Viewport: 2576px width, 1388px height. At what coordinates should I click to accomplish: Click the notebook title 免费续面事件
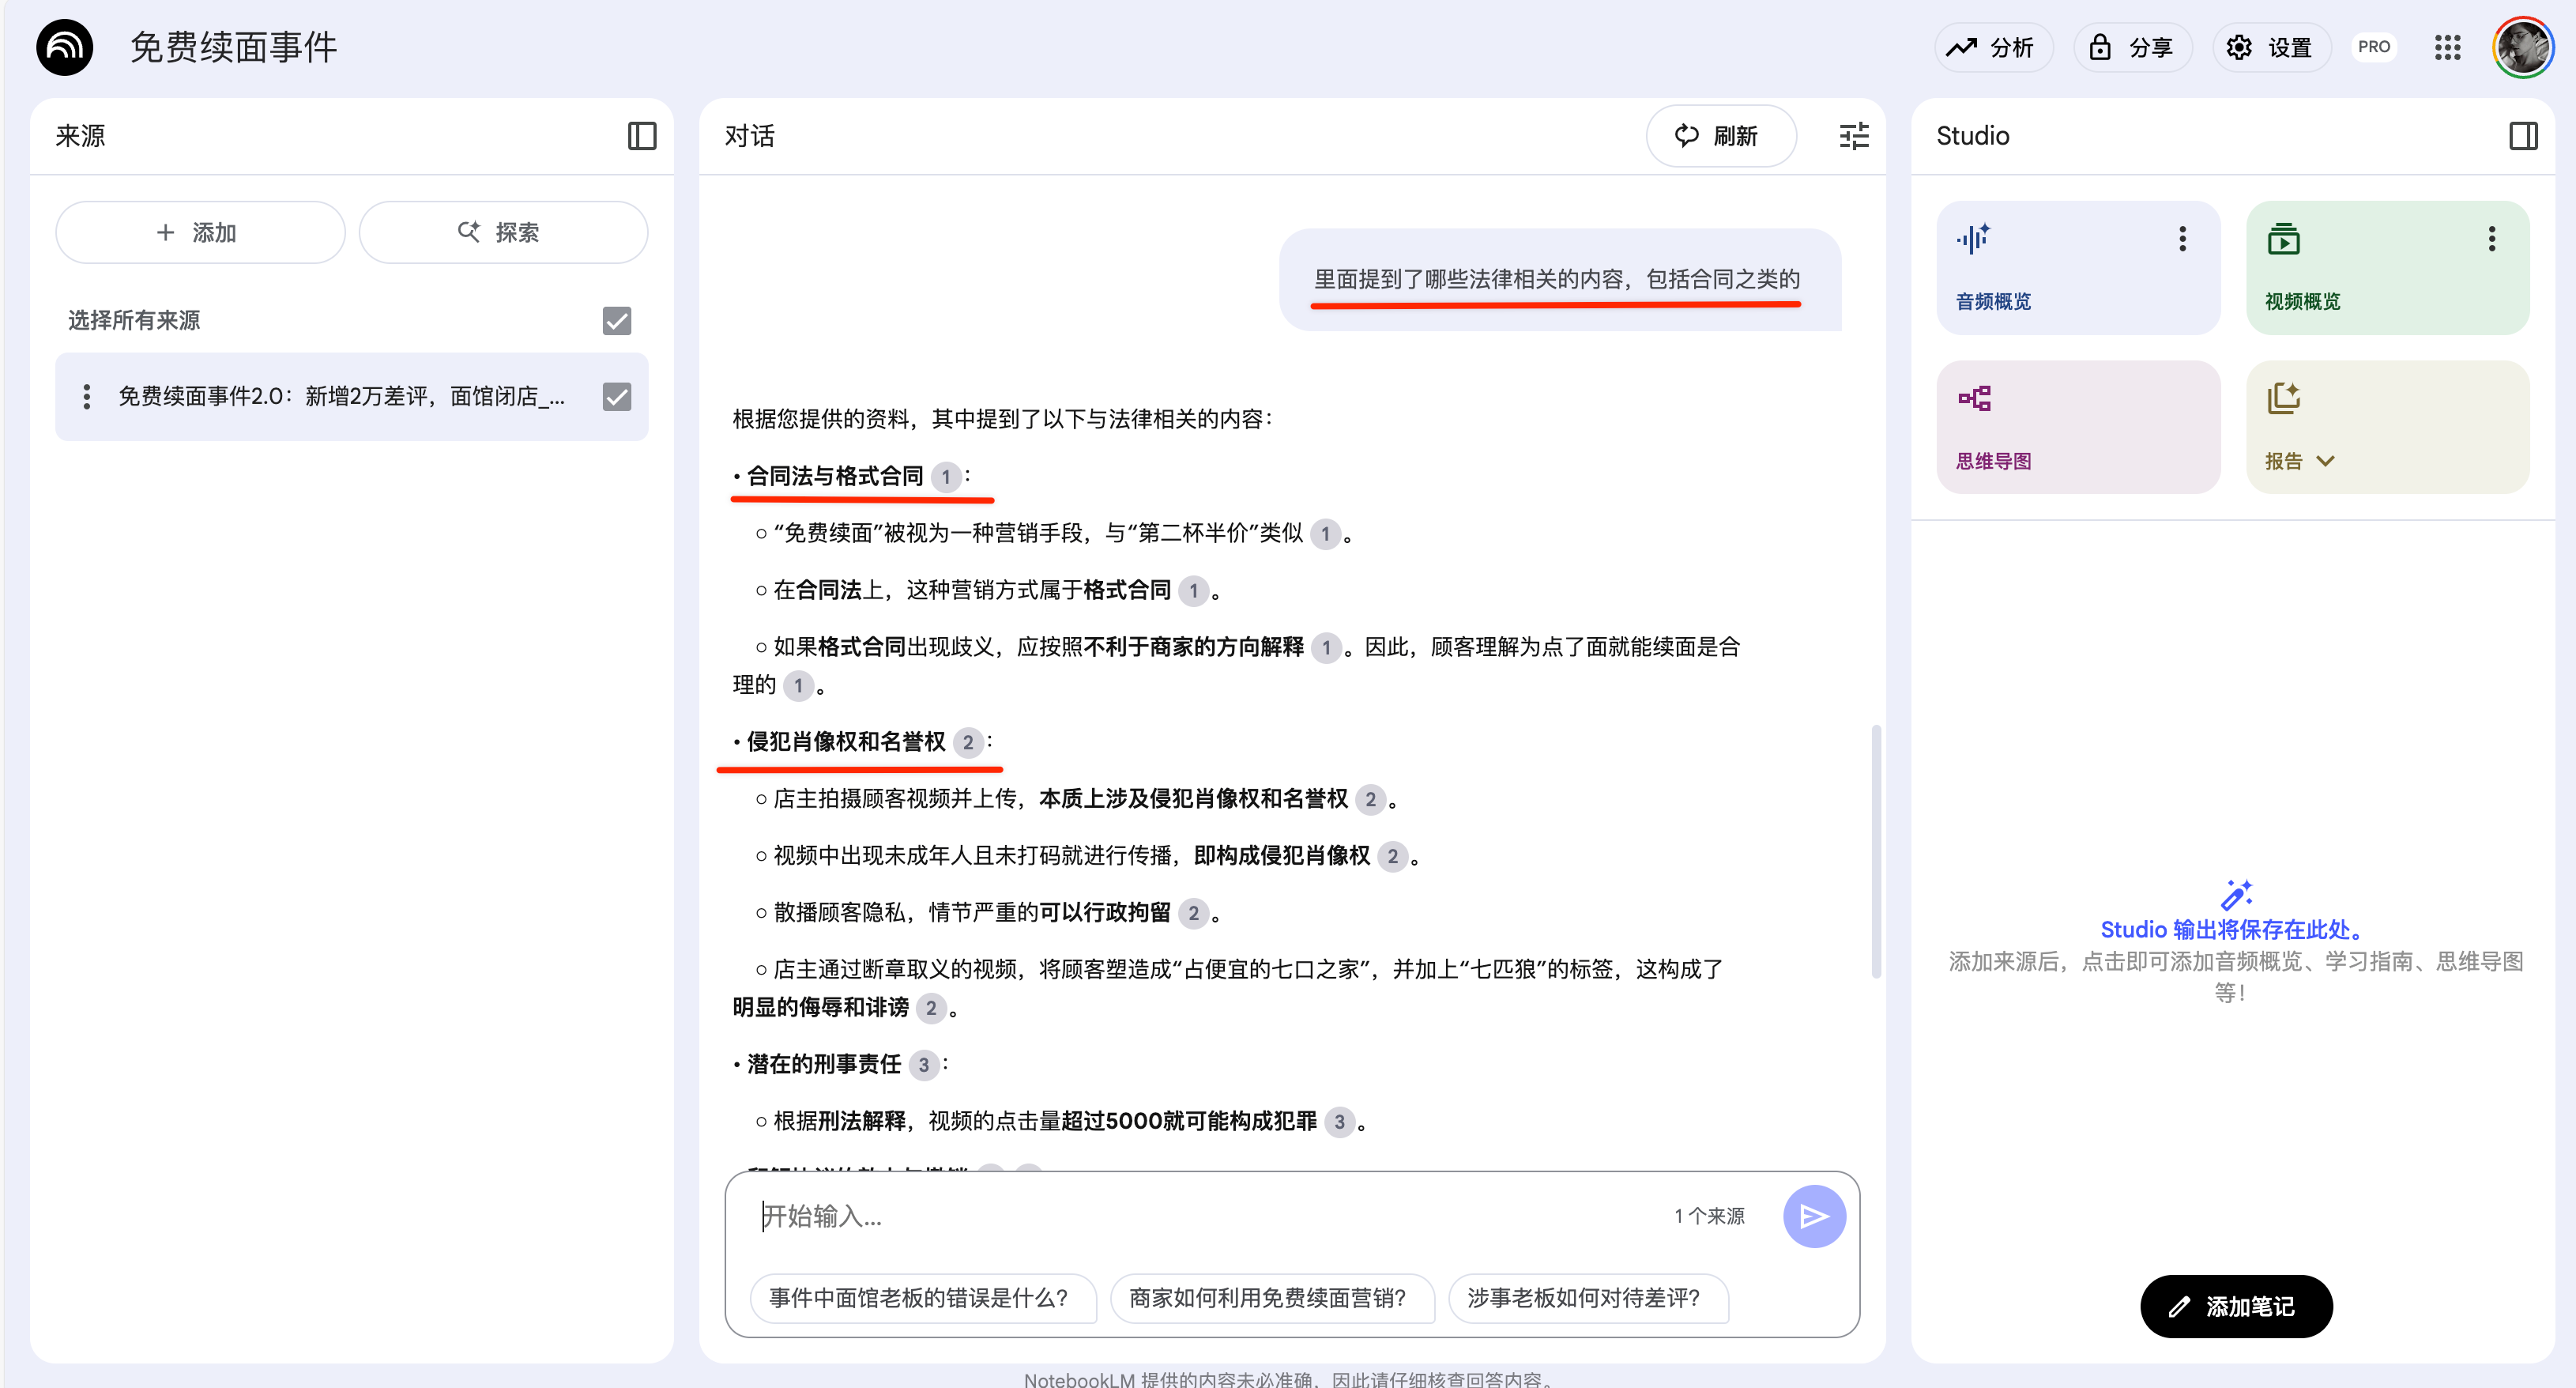point(233,47)
